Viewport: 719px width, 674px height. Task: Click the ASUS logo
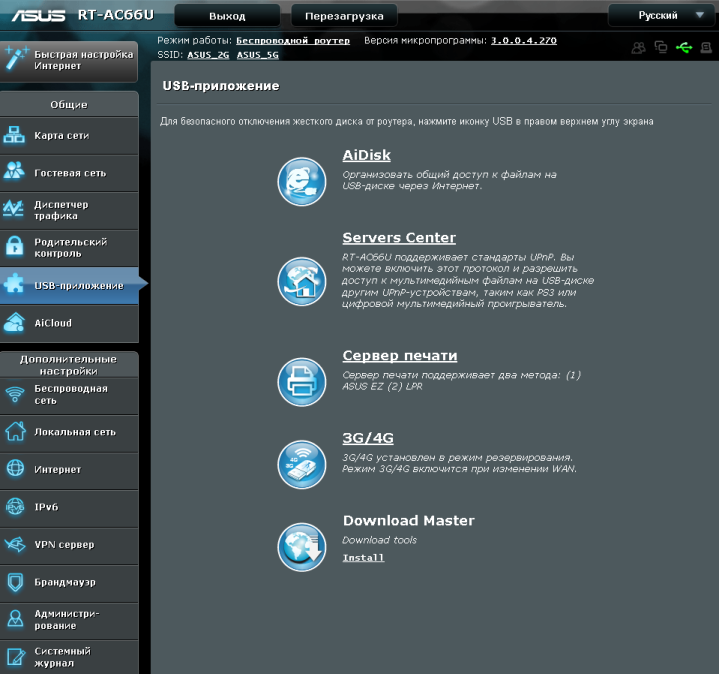[38, 16]
